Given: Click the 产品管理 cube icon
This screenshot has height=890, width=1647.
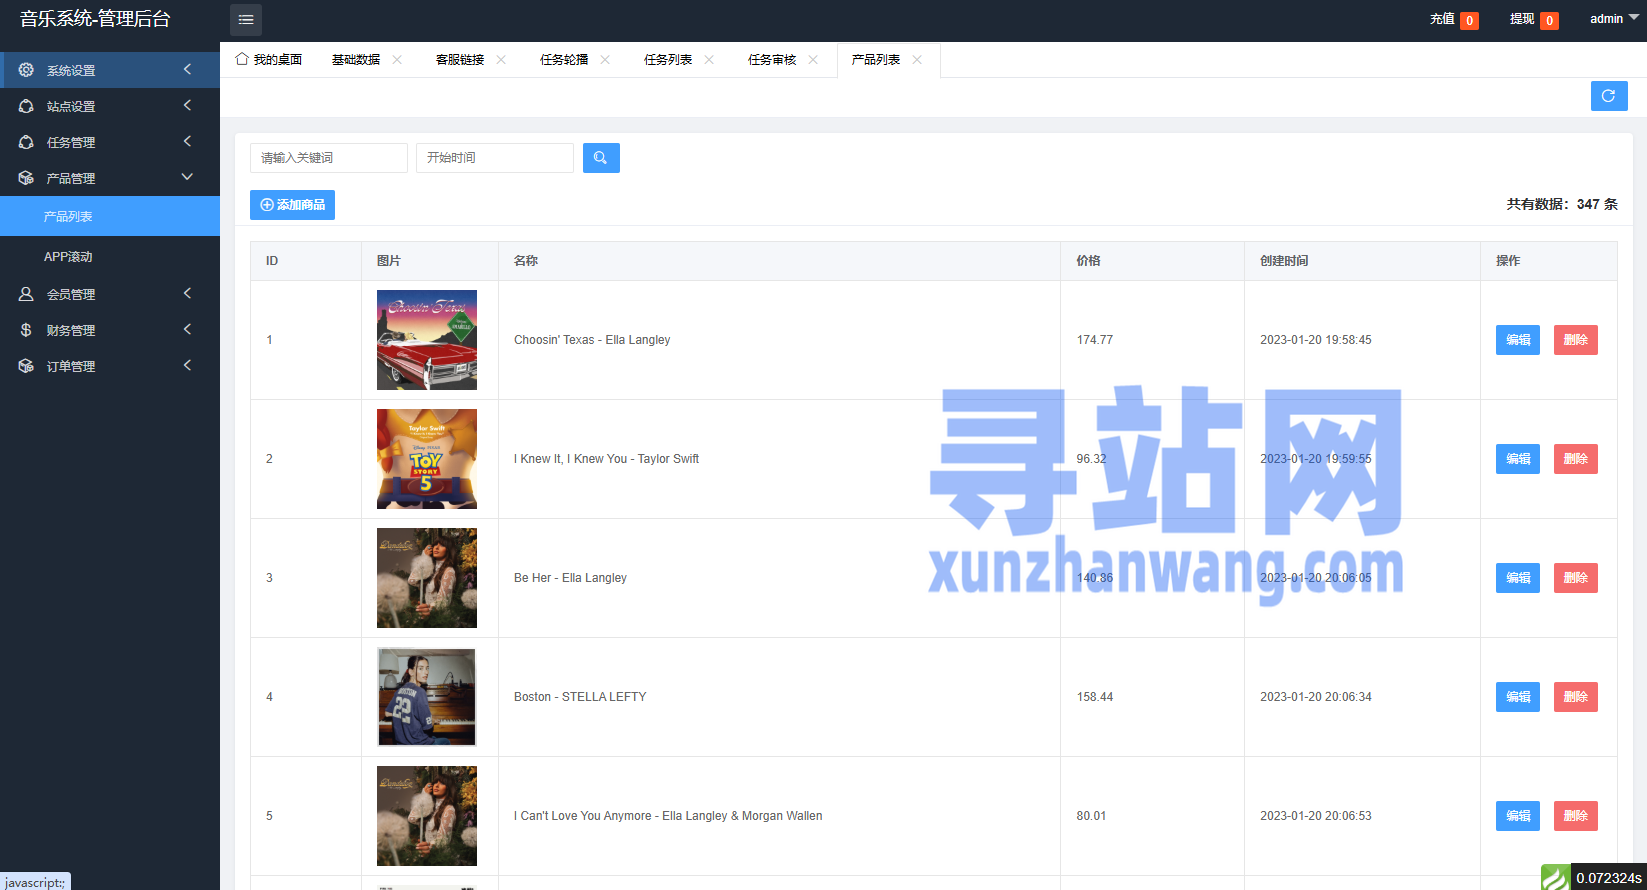Looking at the screenshot, I should pyautogui.click(x=26, y=178).
